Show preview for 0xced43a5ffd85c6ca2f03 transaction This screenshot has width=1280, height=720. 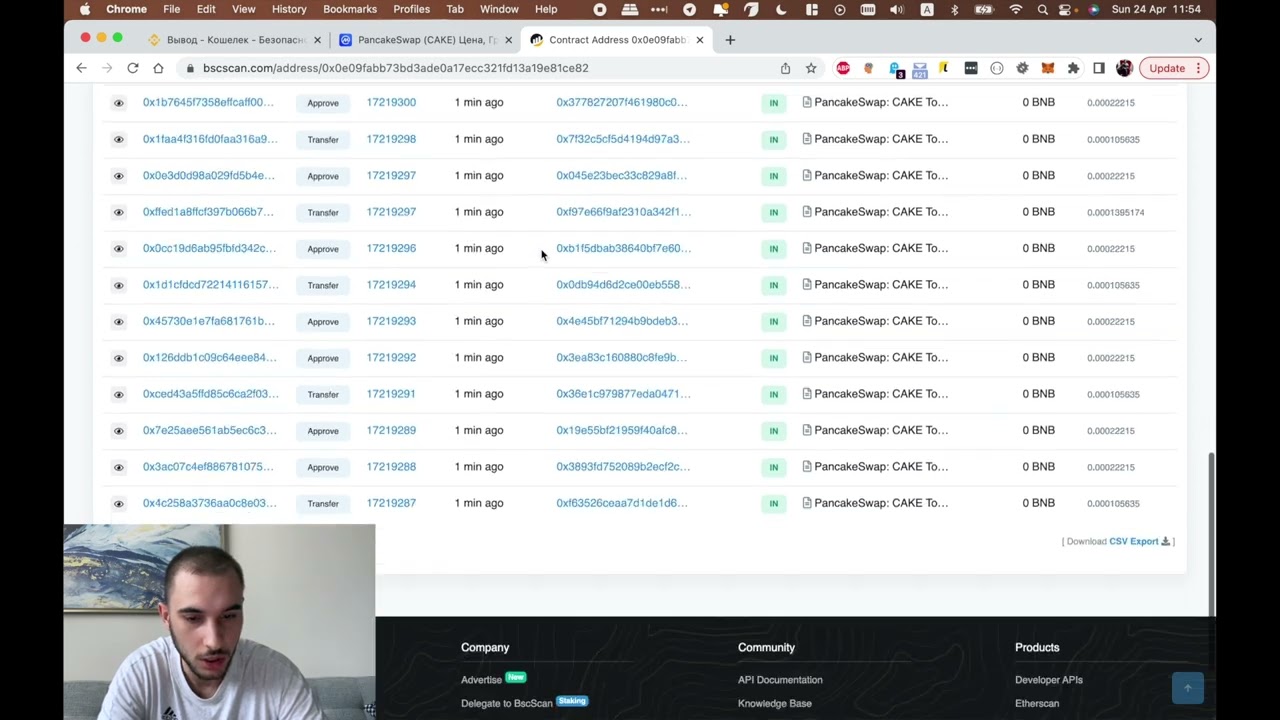[119, 394]
